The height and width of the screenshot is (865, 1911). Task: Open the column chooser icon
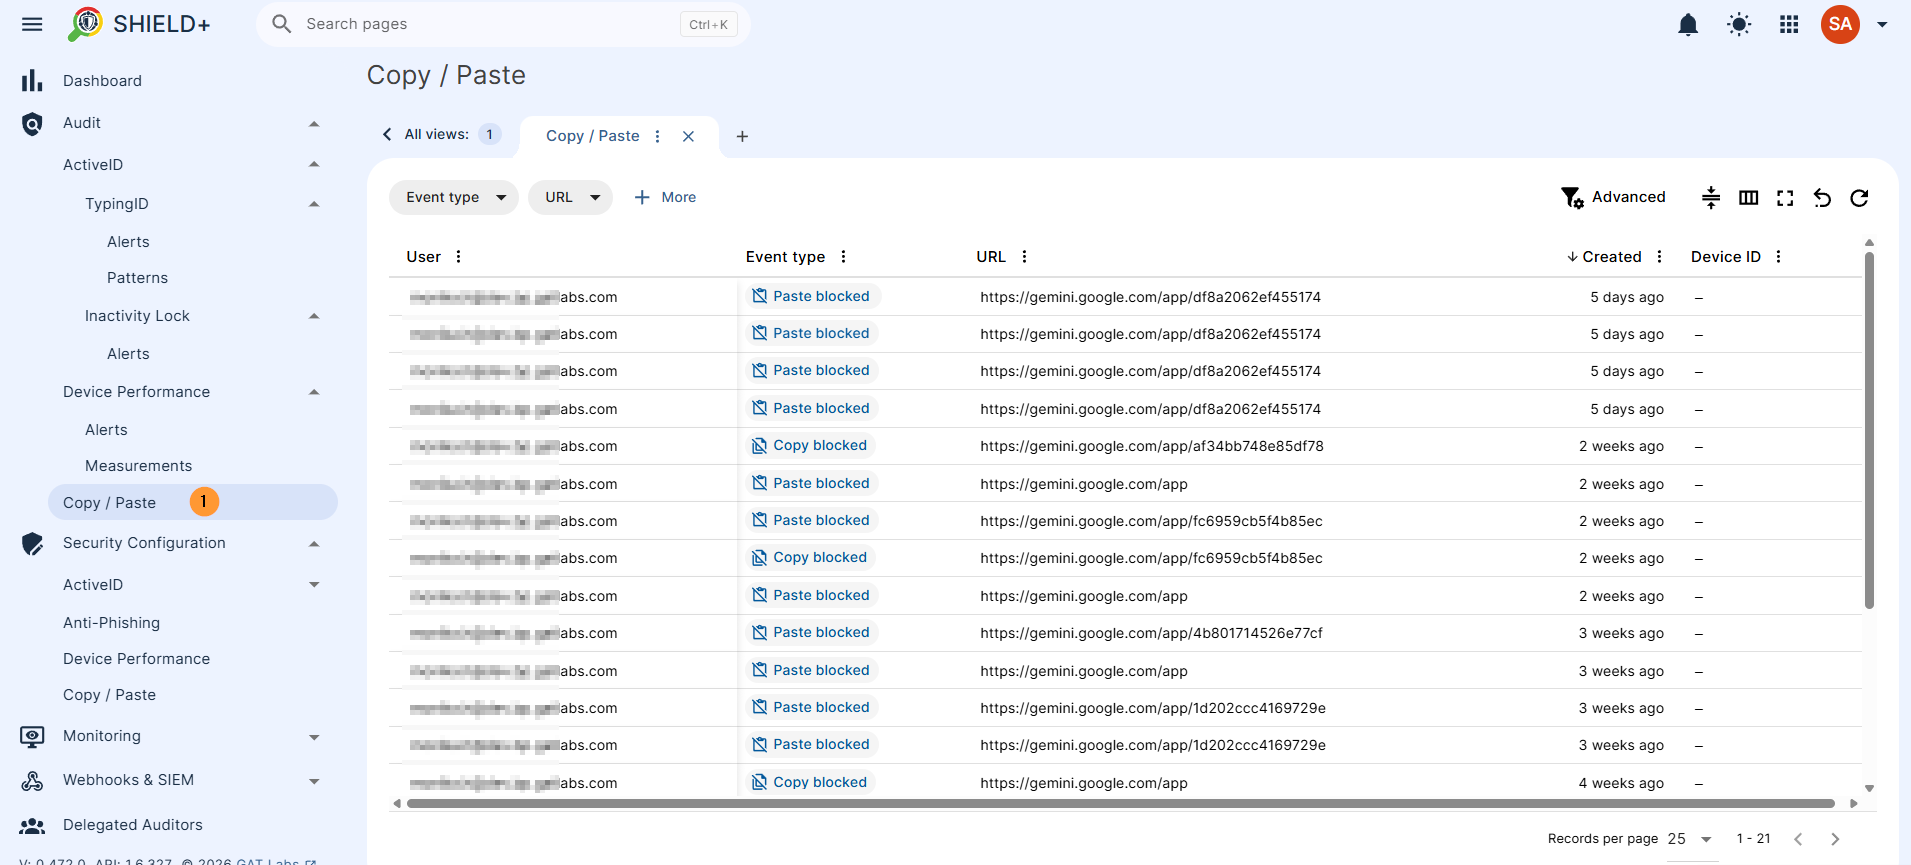click(1748, 198)
